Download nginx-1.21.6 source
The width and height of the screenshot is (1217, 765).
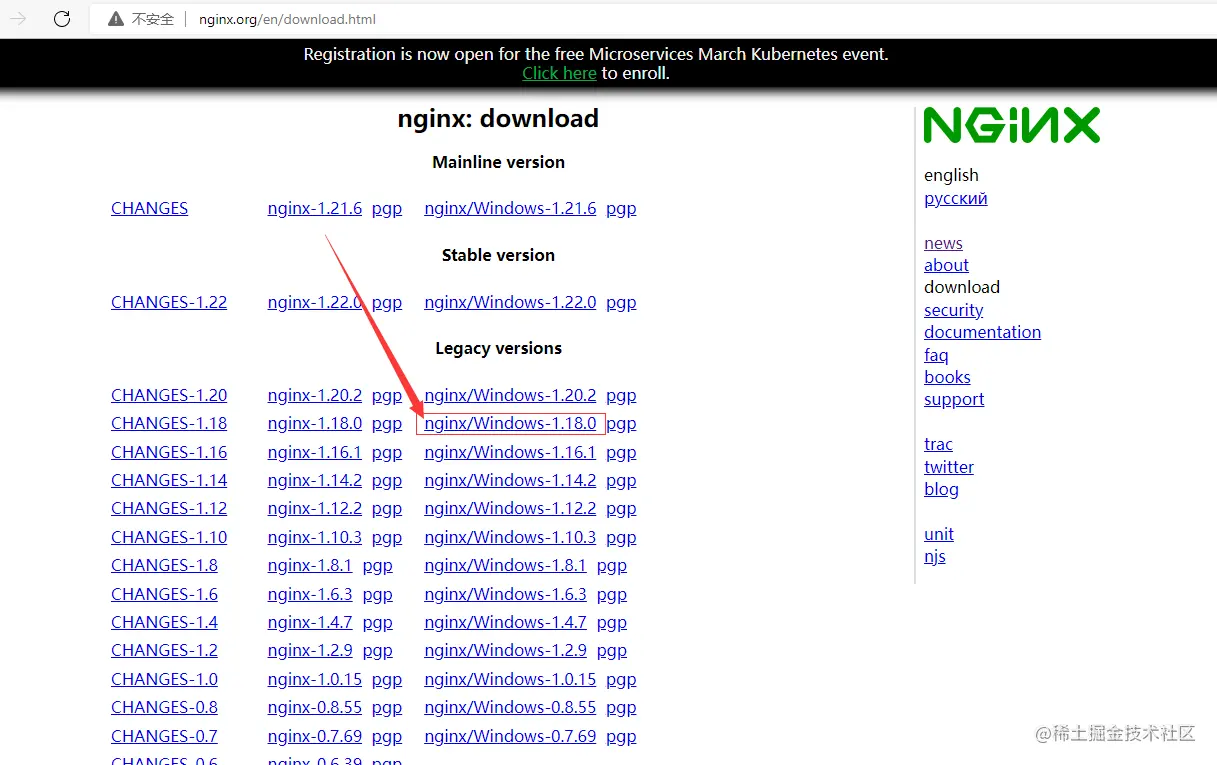click(315, 208)
